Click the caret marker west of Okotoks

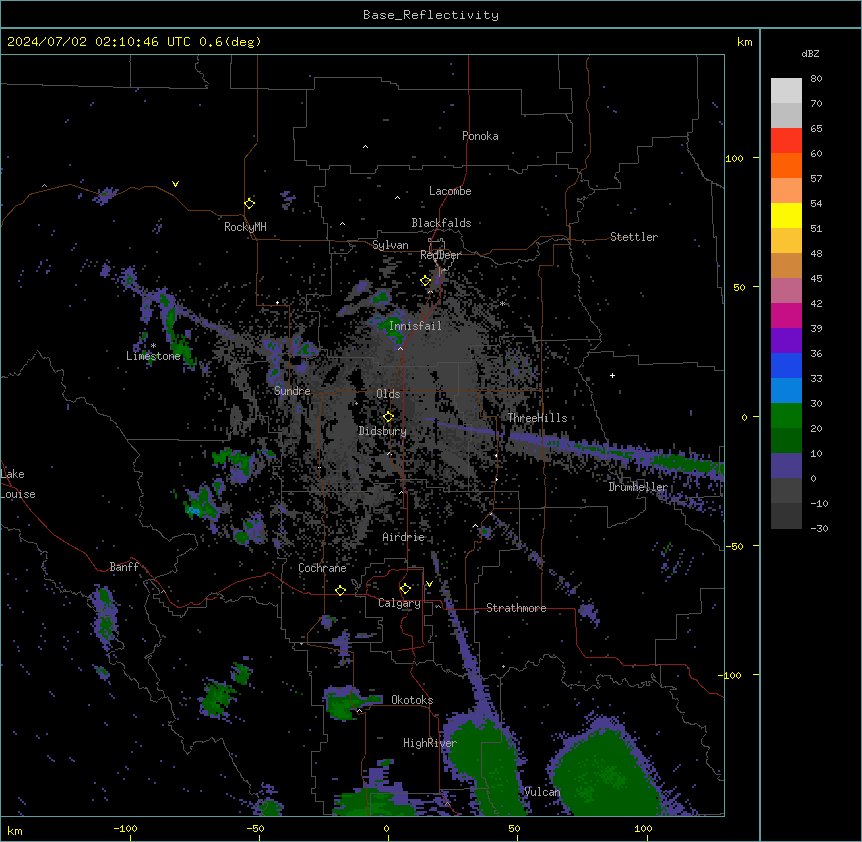point(359,711)
